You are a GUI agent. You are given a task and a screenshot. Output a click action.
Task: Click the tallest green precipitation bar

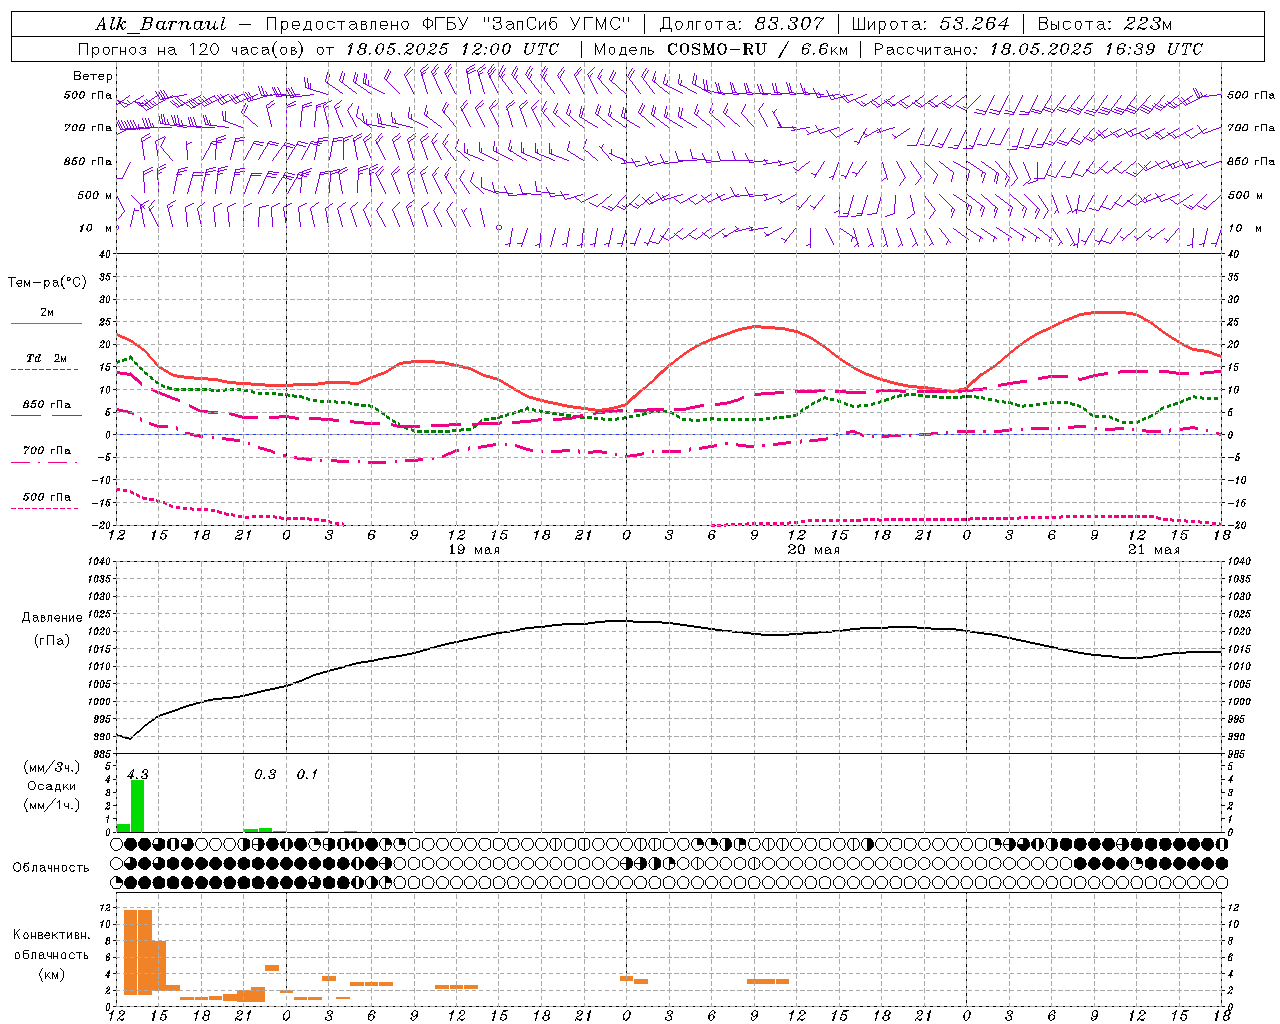[138, 806]
